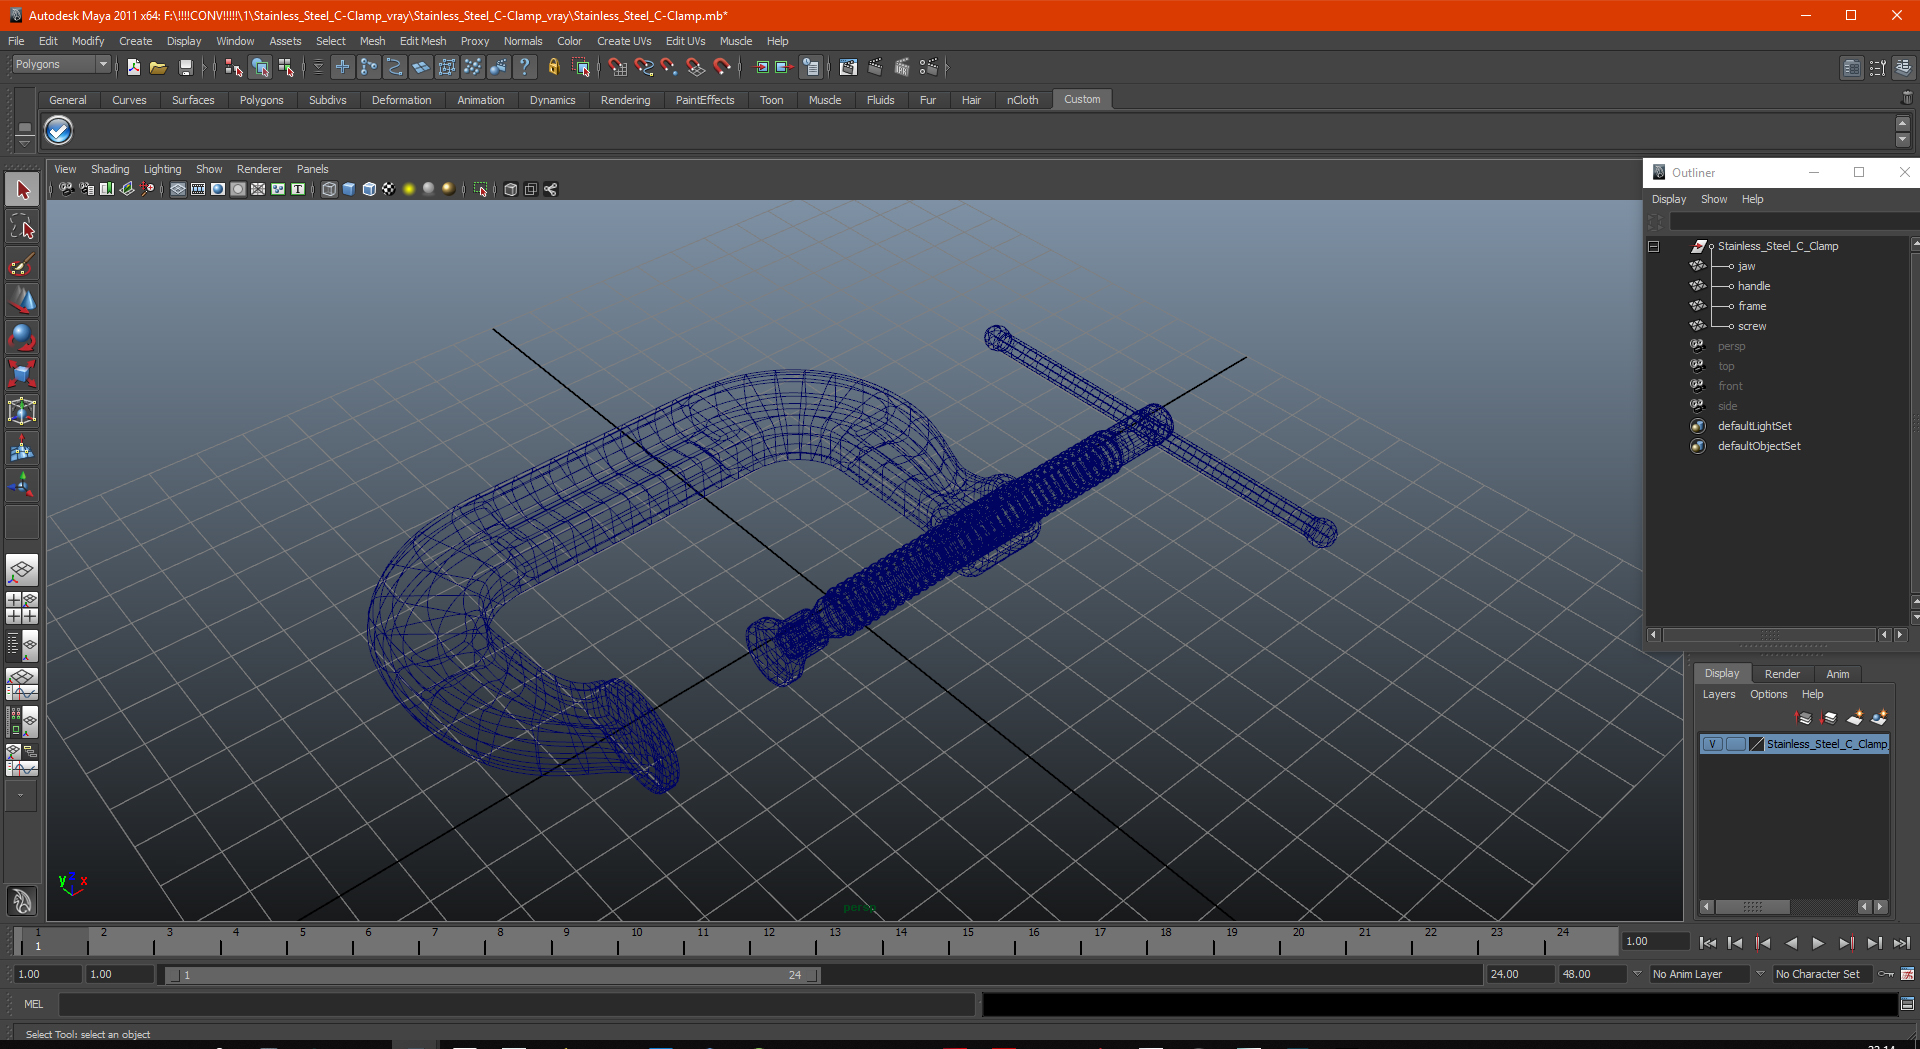Open the shelf options down arrow
The image size is (1920, 1049).
click(25, 144)
